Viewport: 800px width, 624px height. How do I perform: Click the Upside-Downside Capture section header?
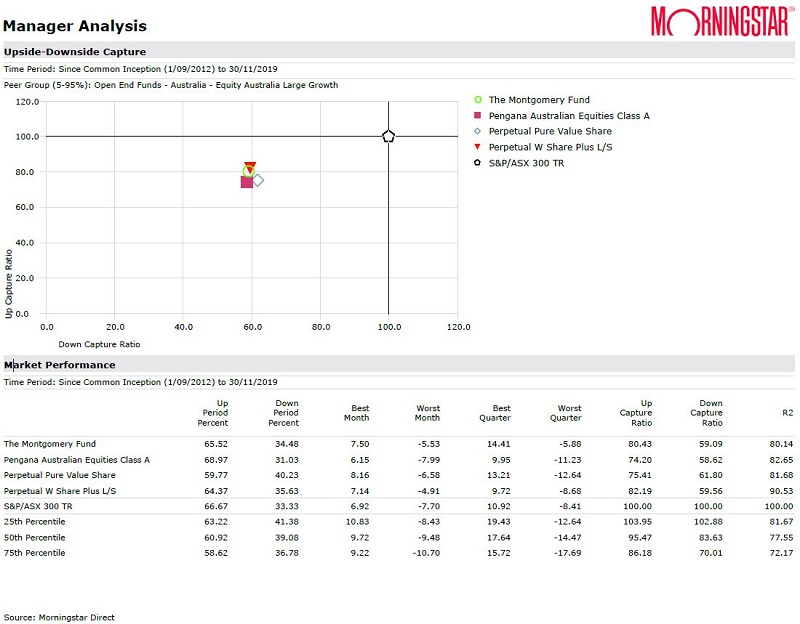pos(75,51)
